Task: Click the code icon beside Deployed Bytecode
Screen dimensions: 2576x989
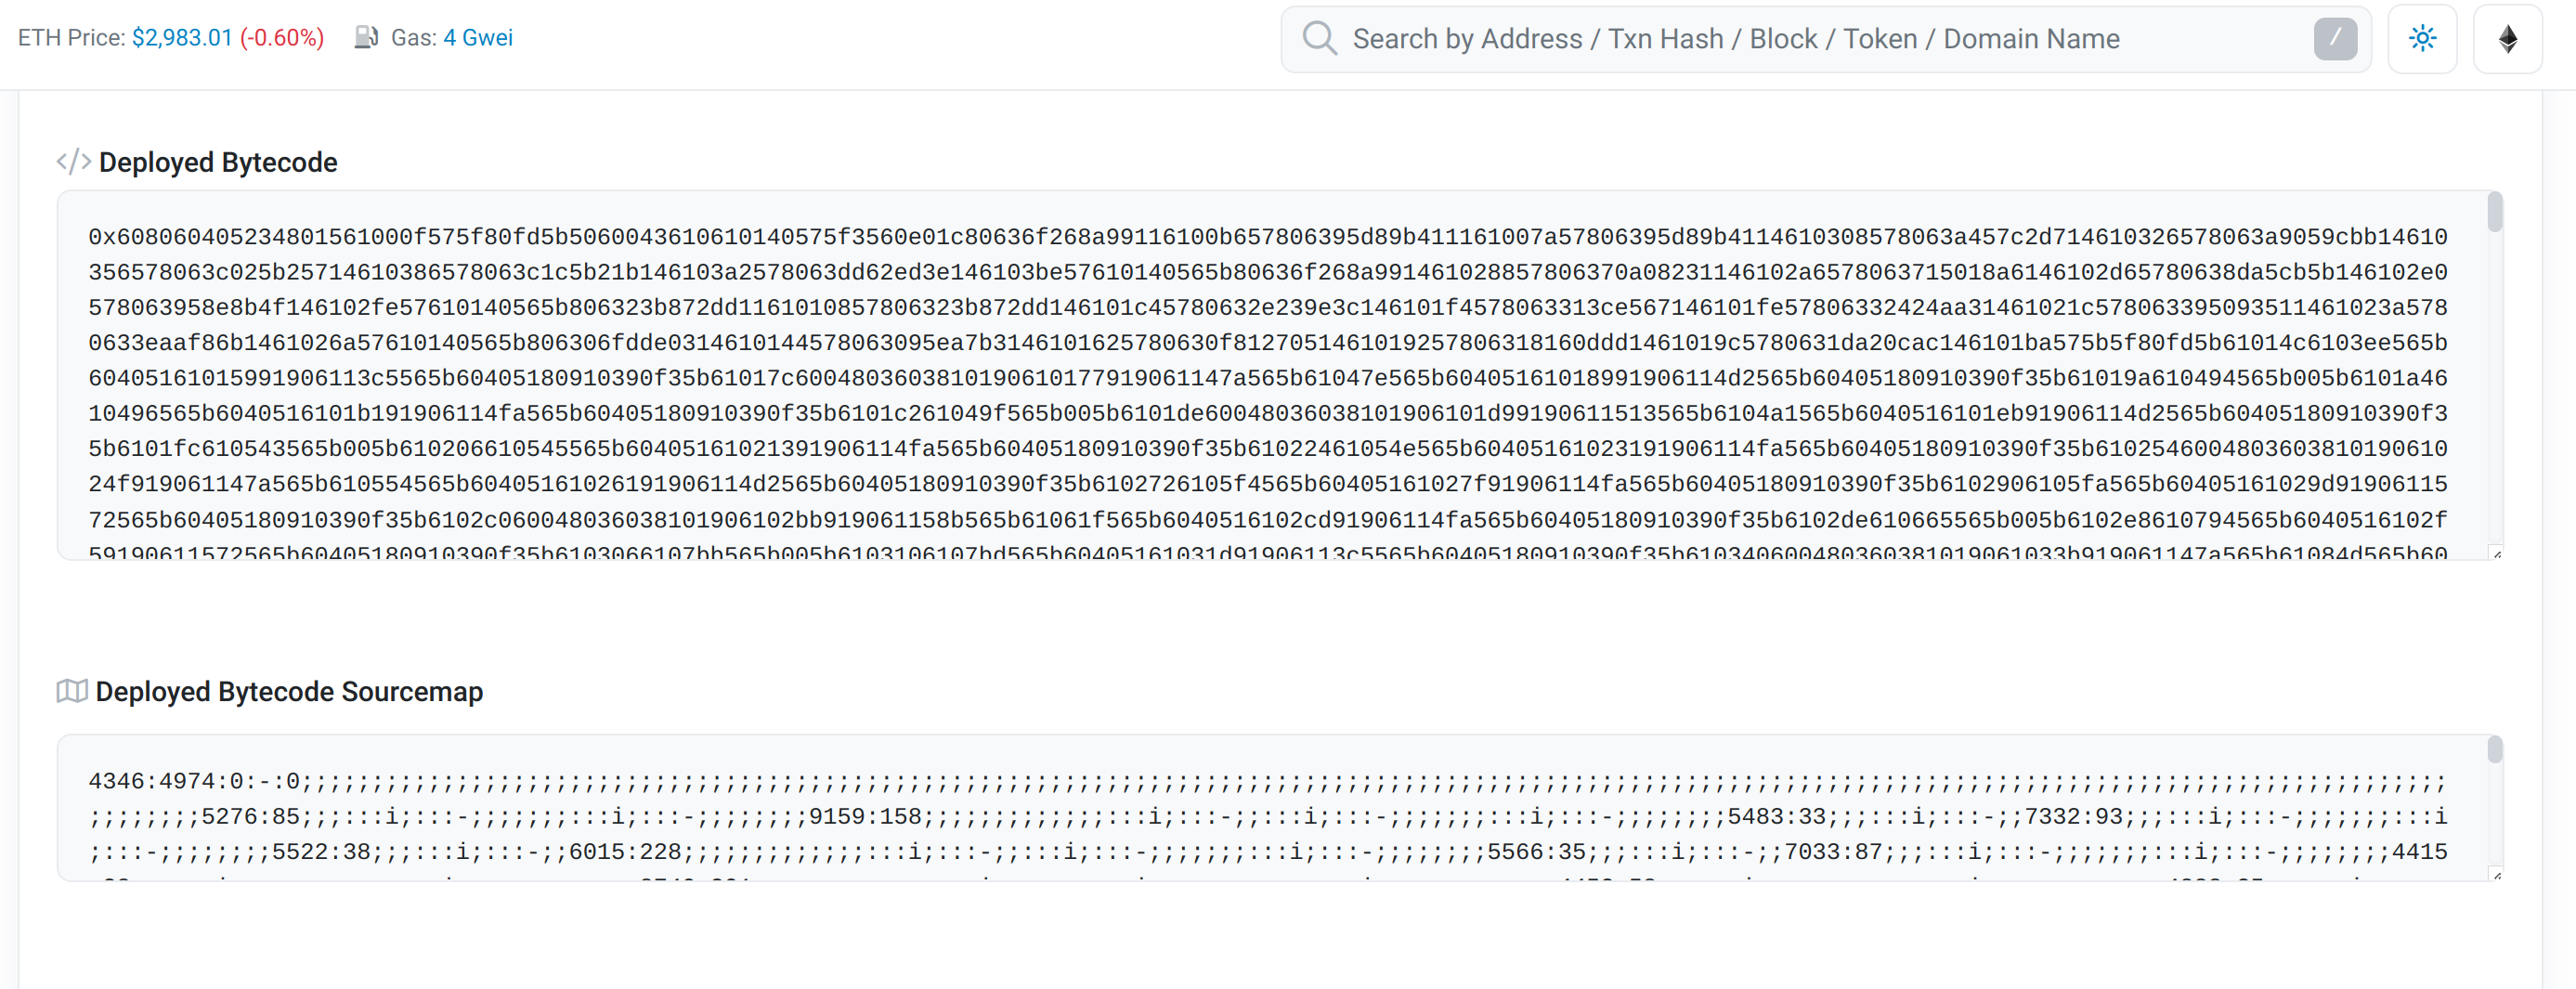Action: pos(74,162)
